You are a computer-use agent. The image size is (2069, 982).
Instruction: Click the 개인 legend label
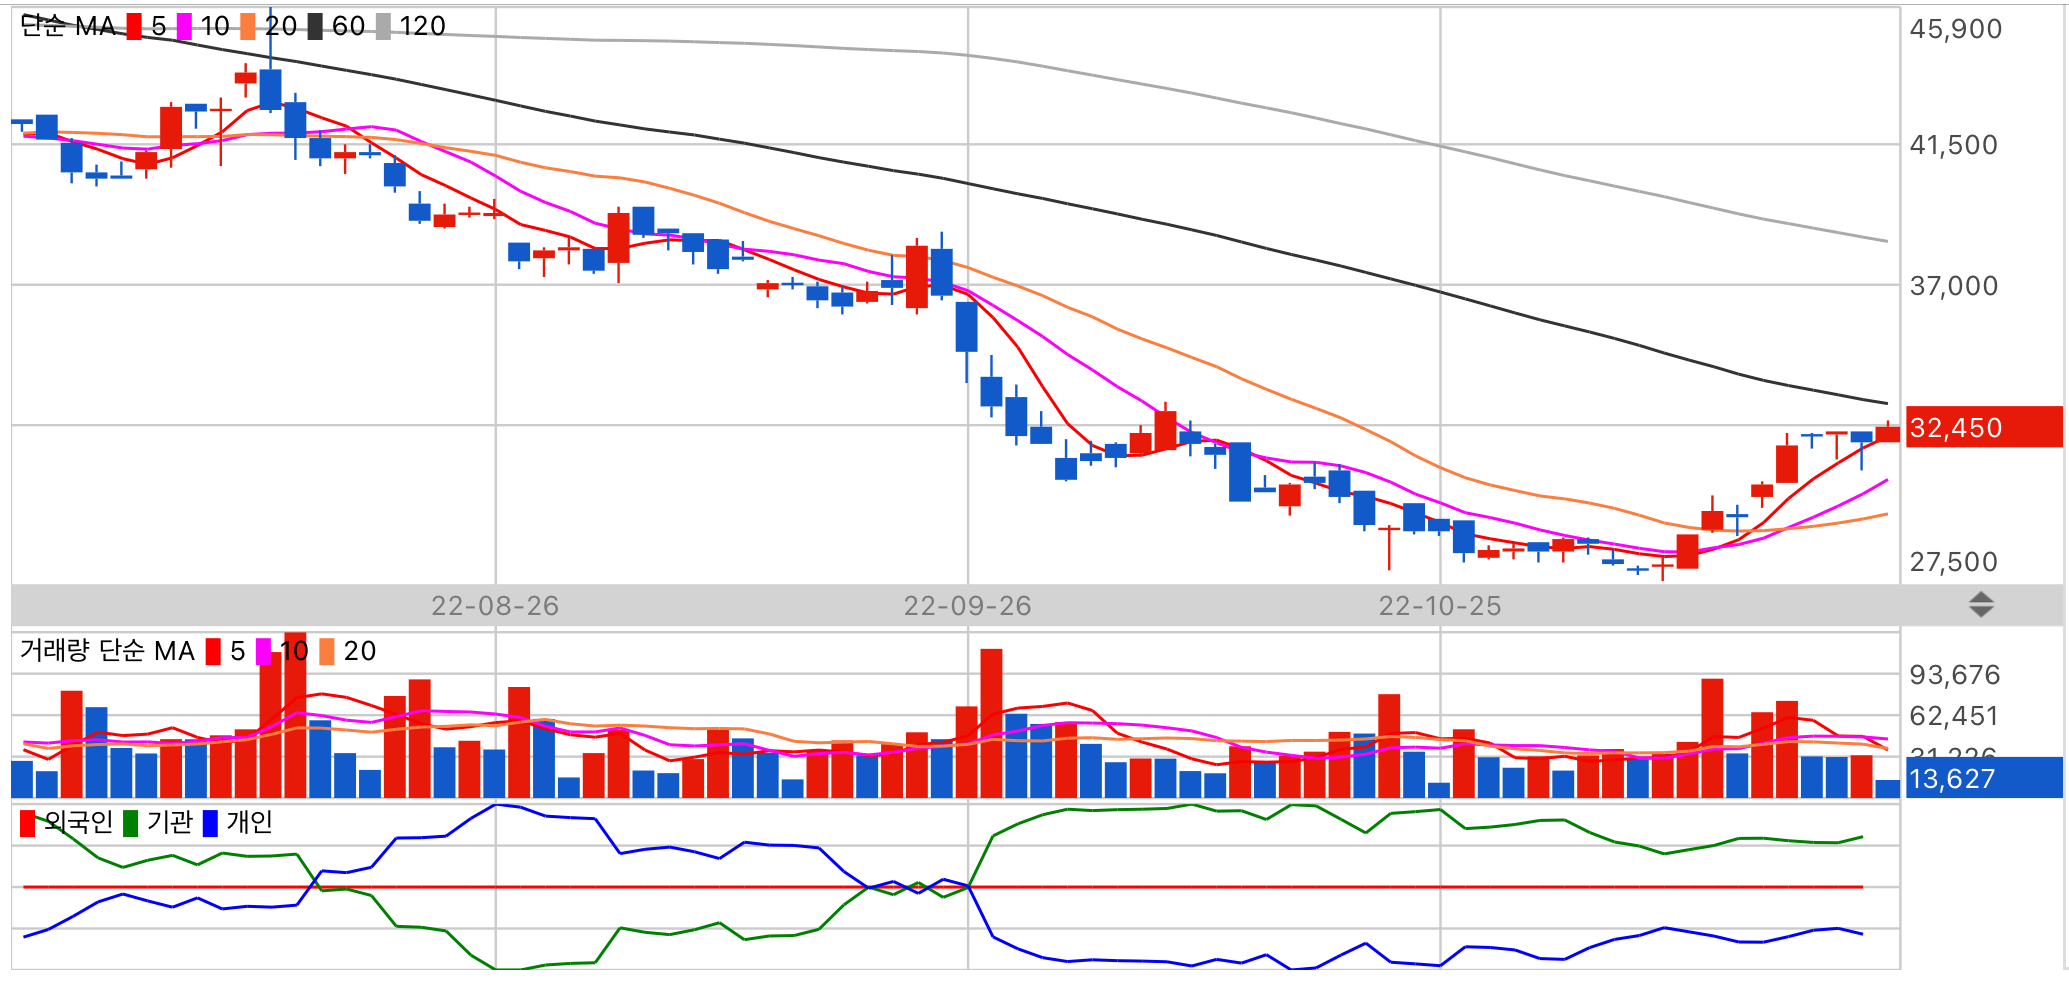tap(249, 822)
